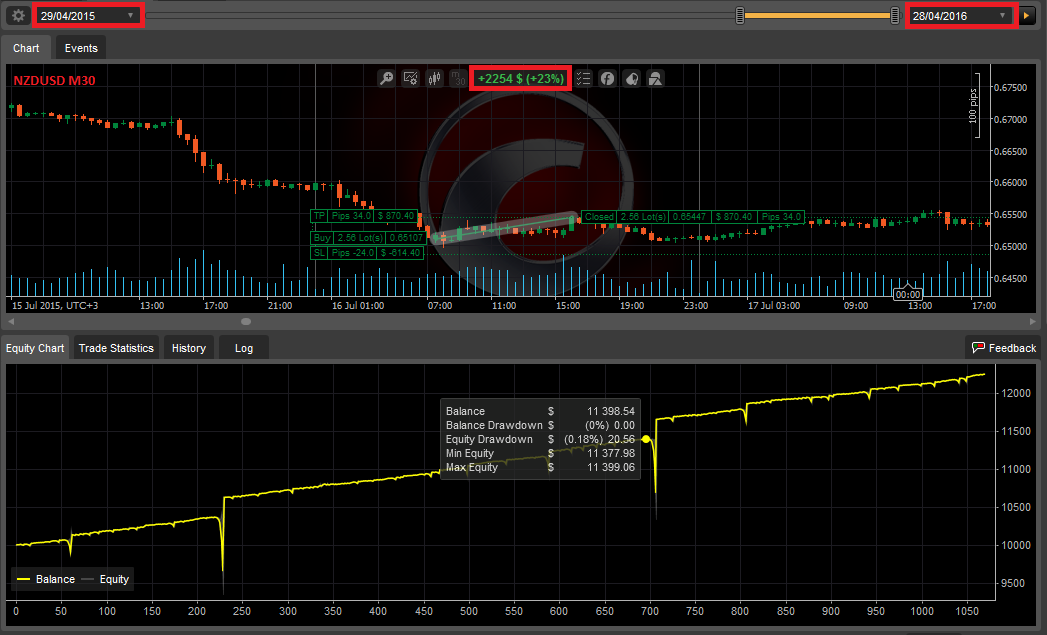Open the Log tab
Screen dimensions: 1047x635
click(x=244, y=348)
